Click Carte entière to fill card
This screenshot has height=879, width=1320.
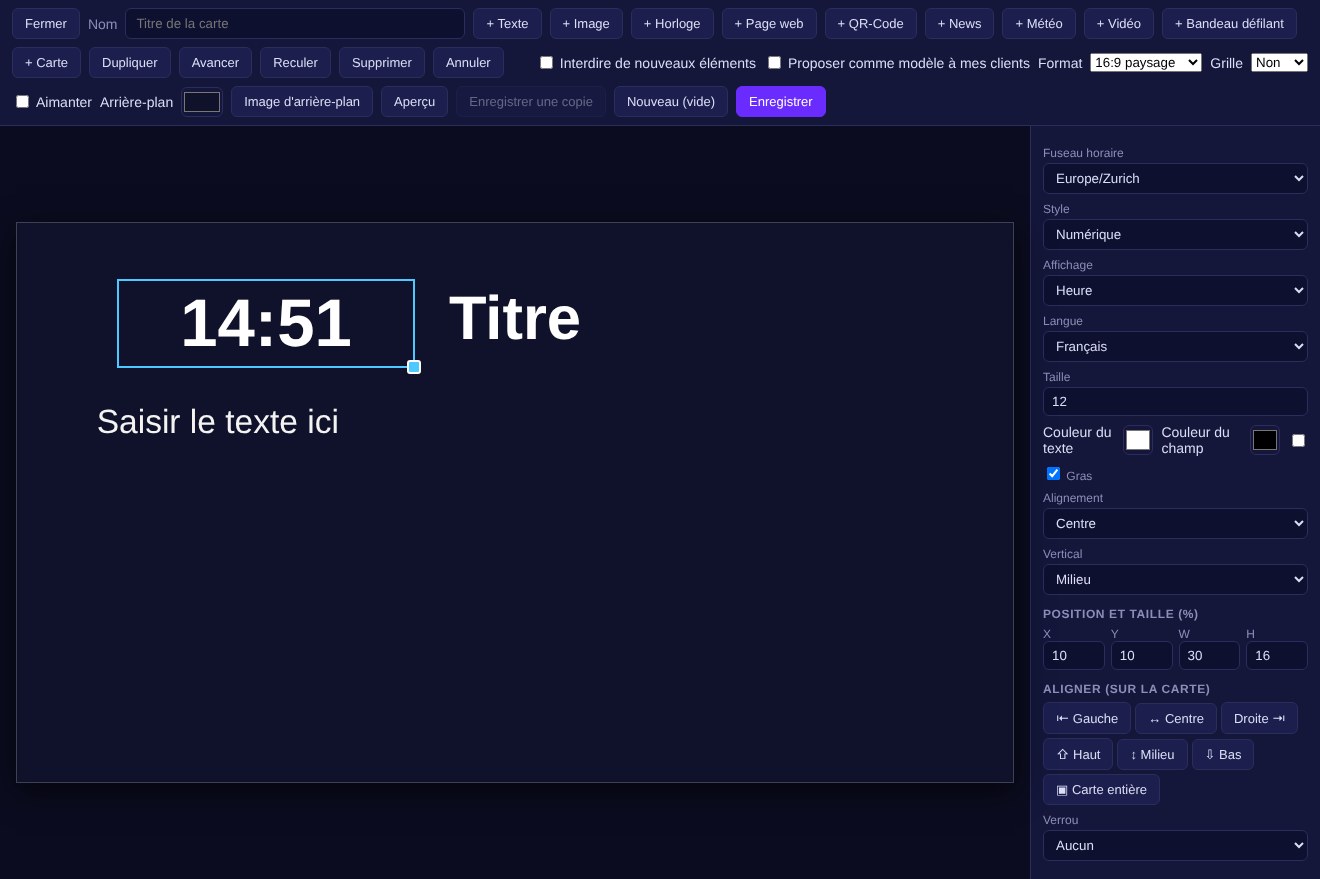tap(1101, 789)
